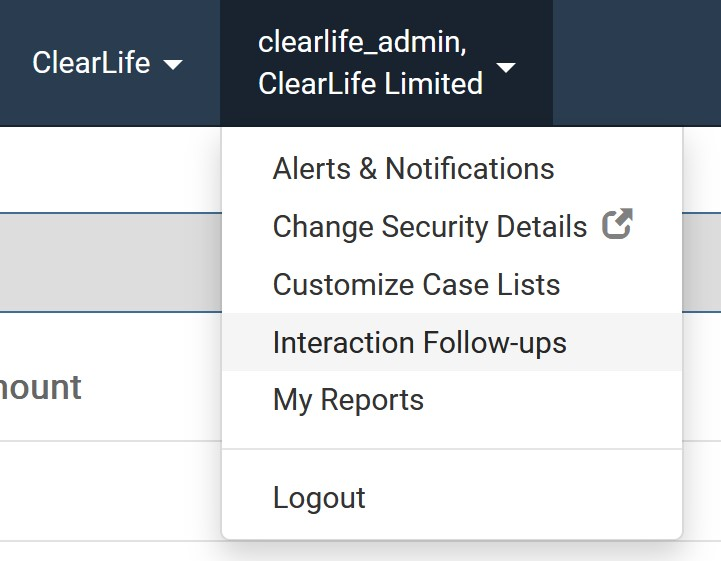
Task: Click the white page area above the gray header
Action: coord(110,170)
